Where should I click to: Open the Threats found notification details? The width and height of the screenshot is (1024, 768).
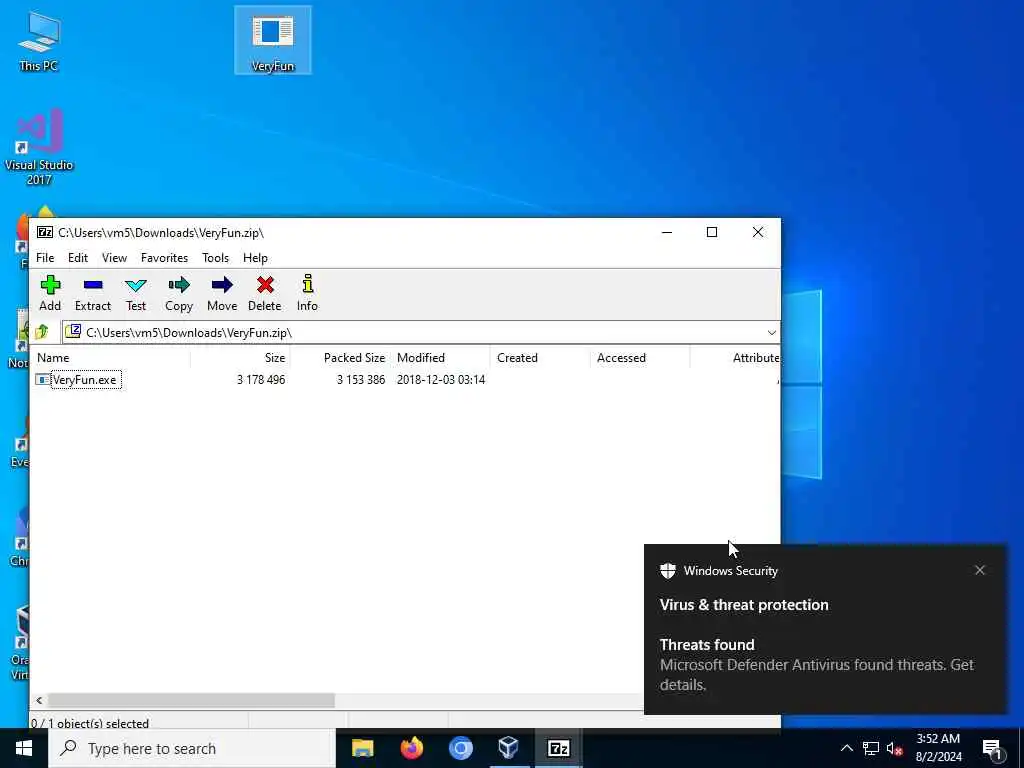(x=816, y=664)
